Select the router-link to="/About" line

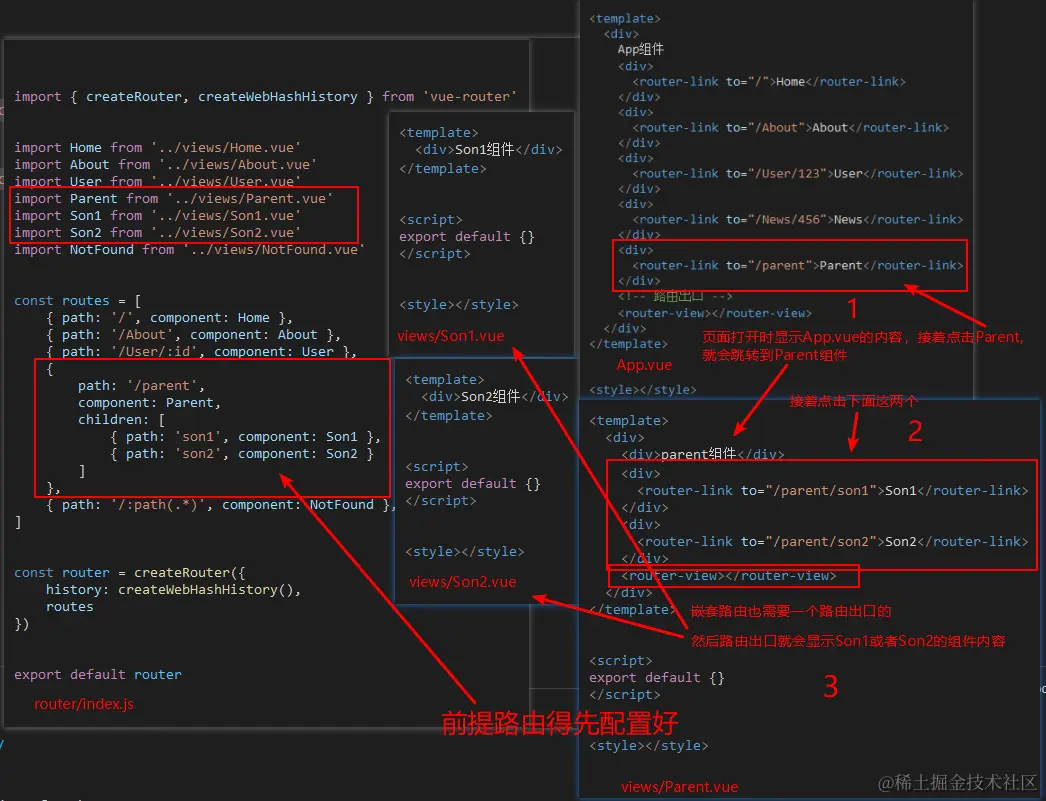pyautogui.click(x=791, y=127)
